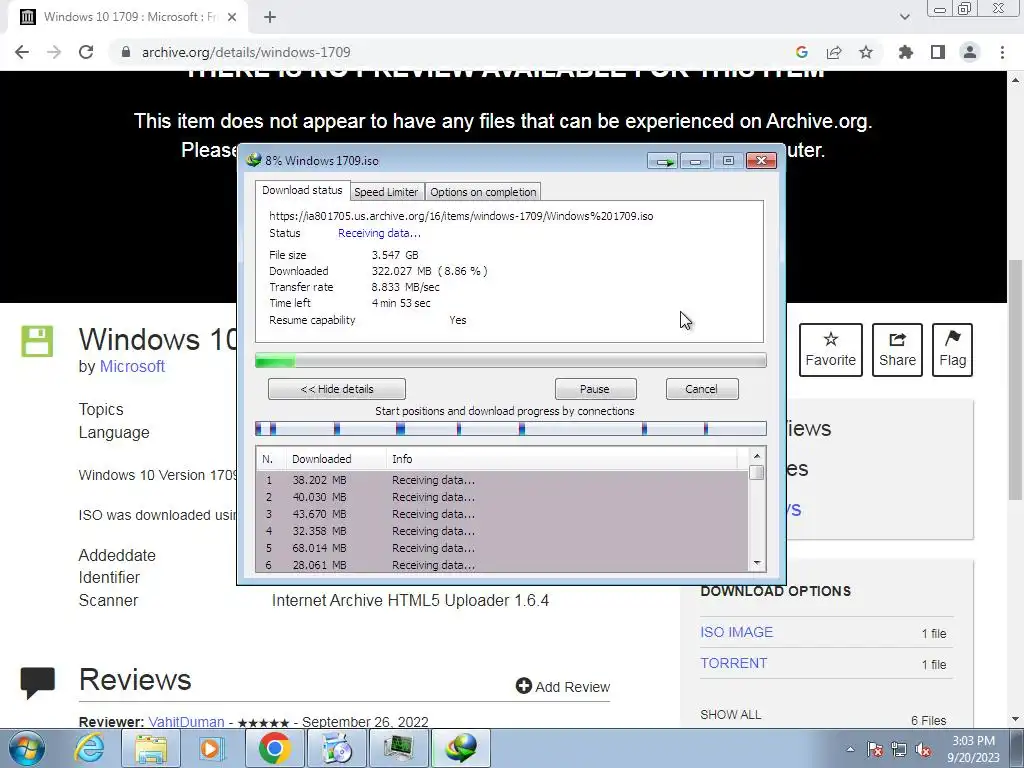Click the taskbar clock showing 3:03 PM

974,749
